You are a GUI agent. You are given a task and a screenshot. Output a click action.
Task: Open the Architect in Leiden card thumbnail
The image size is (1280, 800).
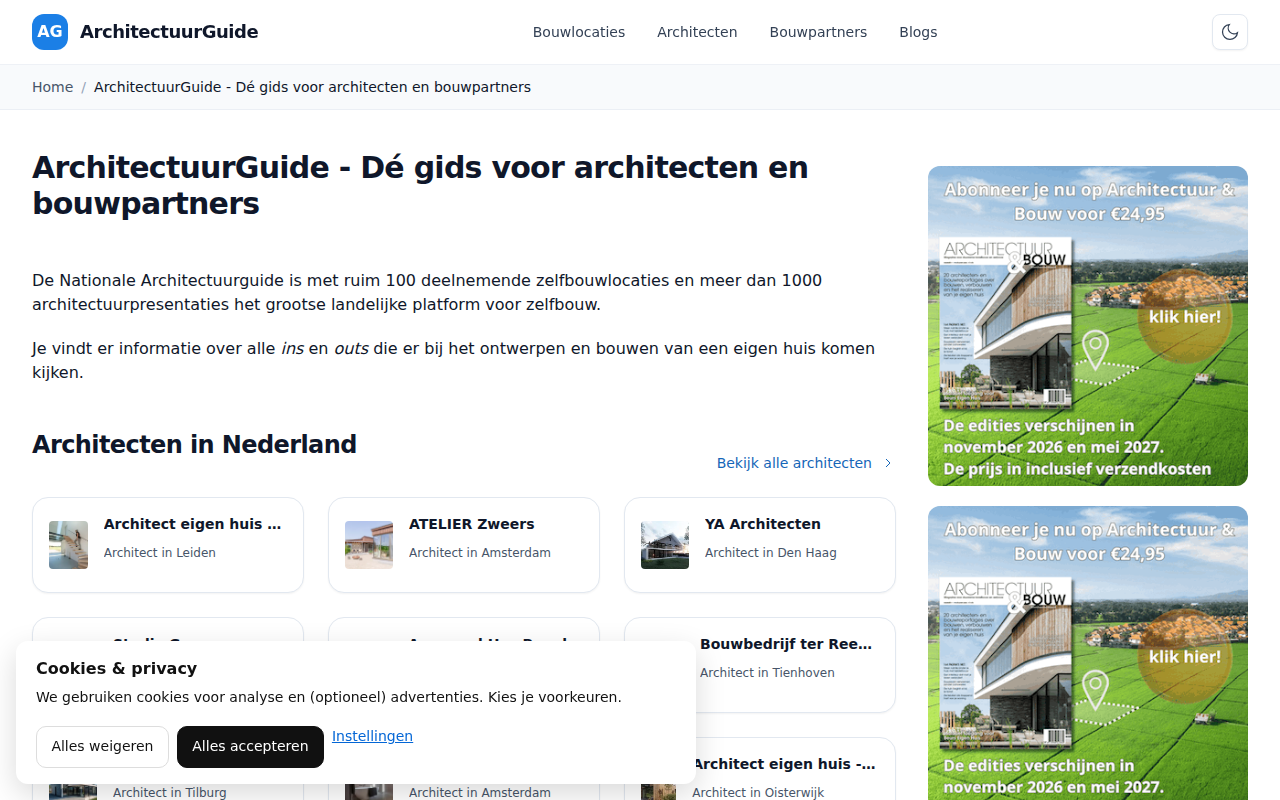(68, 545)
